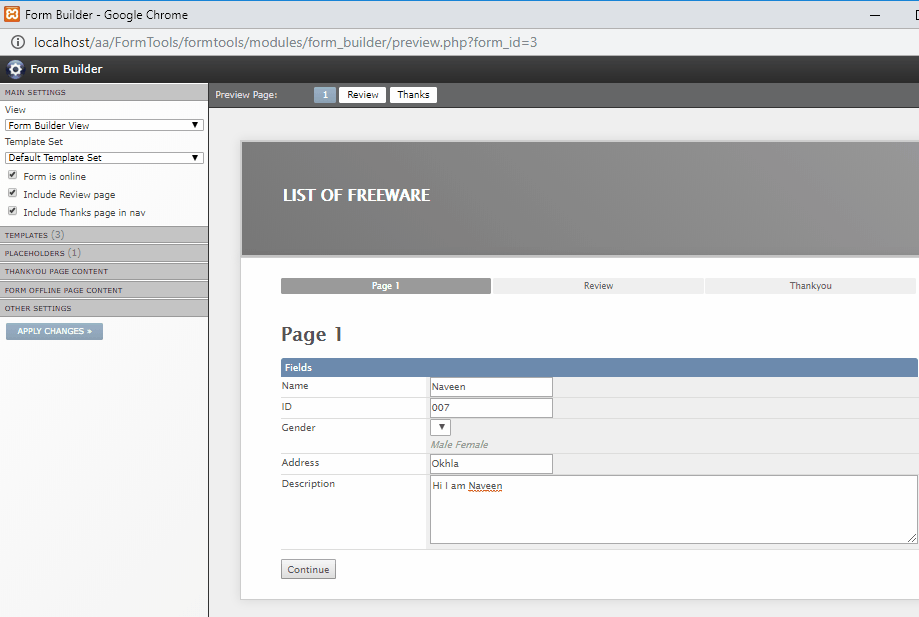Expand the Templates (3) section
919x617 pixels.
coord(104,235)
